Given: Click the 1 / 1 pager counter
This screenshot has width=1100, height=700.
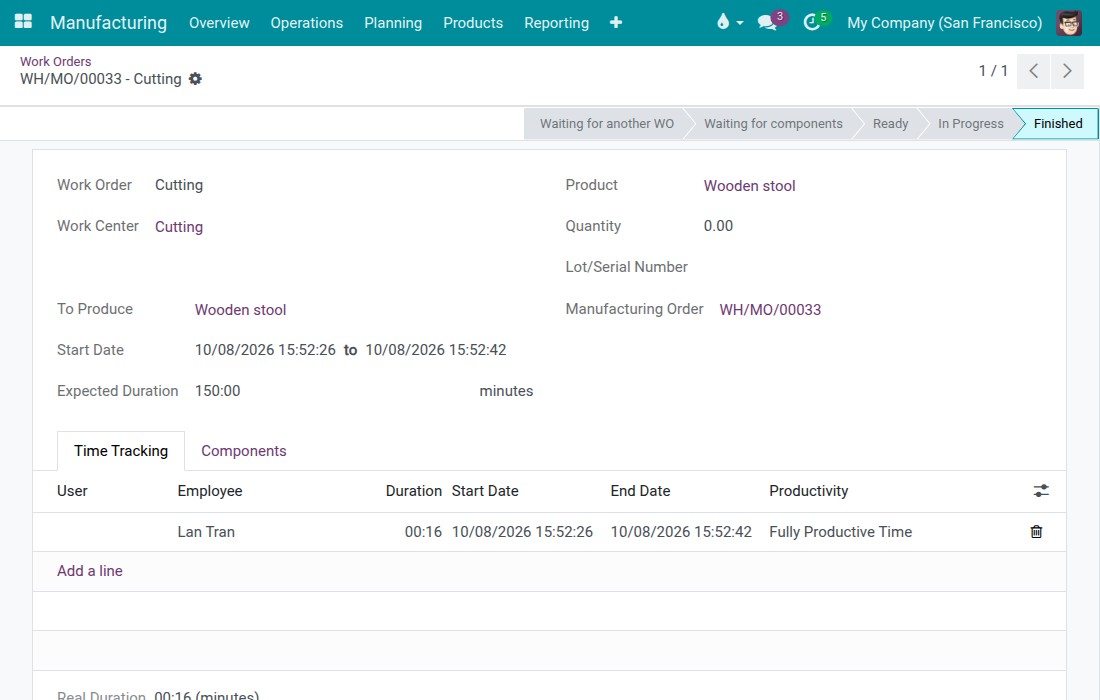Looking at the screenshot, I should click(x=993, y=71).
